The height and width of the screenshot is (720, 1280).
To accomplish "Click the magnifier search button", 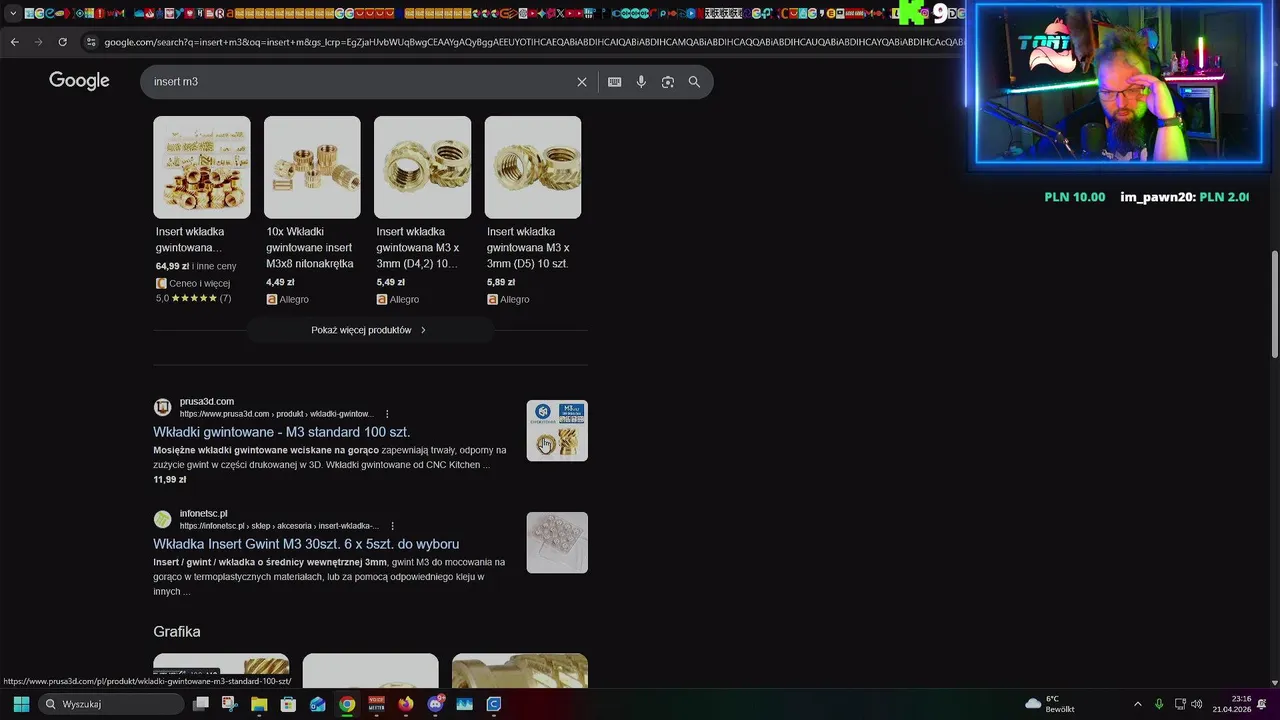I will point(694,82).
